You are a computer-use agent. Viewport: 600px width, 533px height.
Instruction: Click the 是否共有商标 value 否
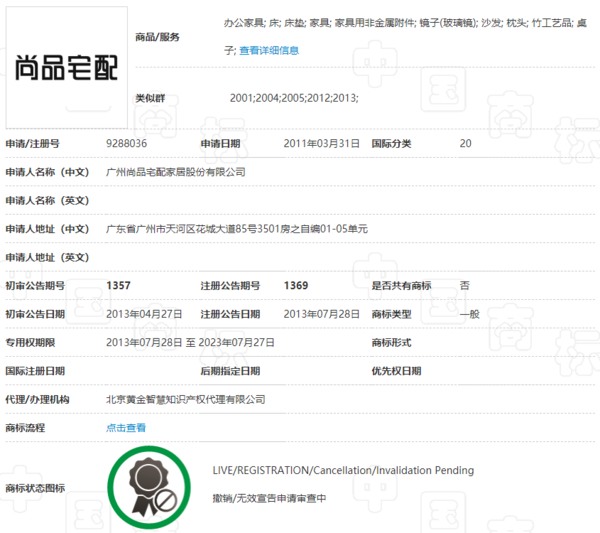[465, 285]
